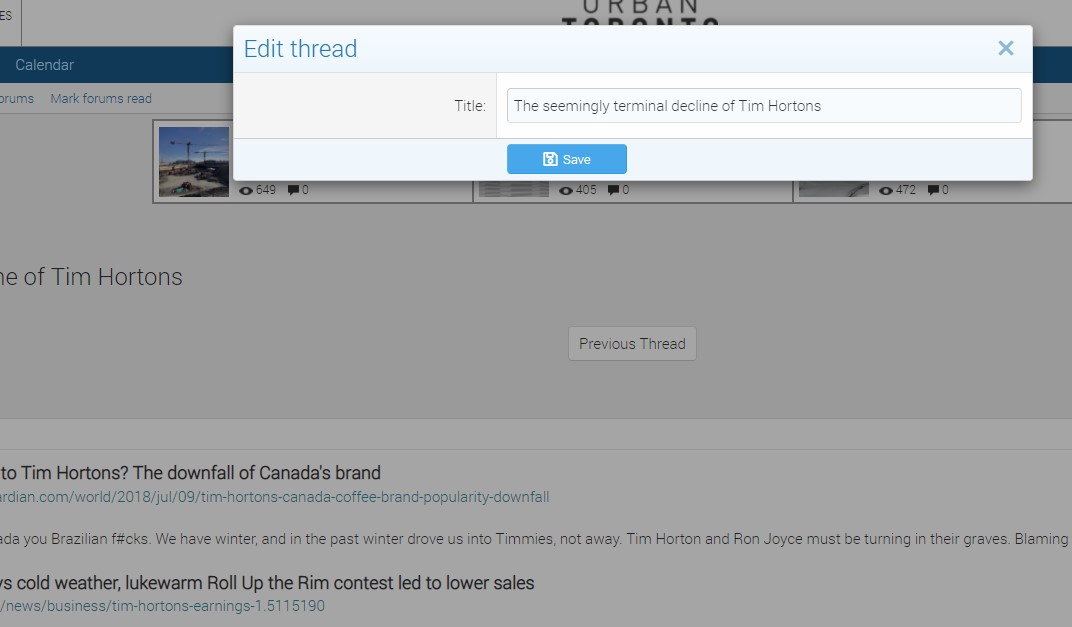Image resolution: width=1072 pixels, height=627 pixels.
Task: Go to the Previous Thread
Action: tap(632, 344)
